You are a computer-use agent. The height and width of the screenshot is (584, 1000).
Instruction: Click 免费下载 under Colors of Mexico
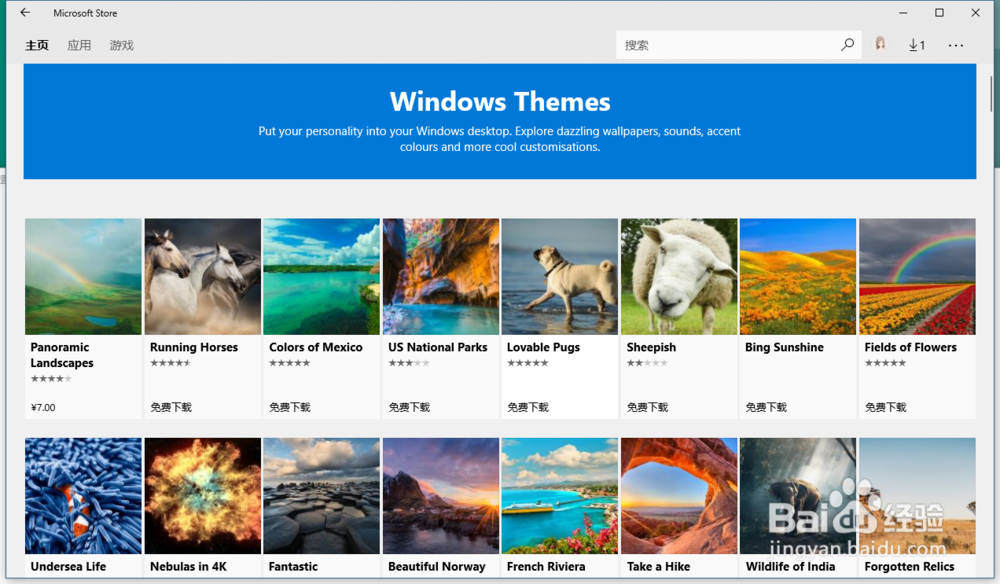point(290,407)
